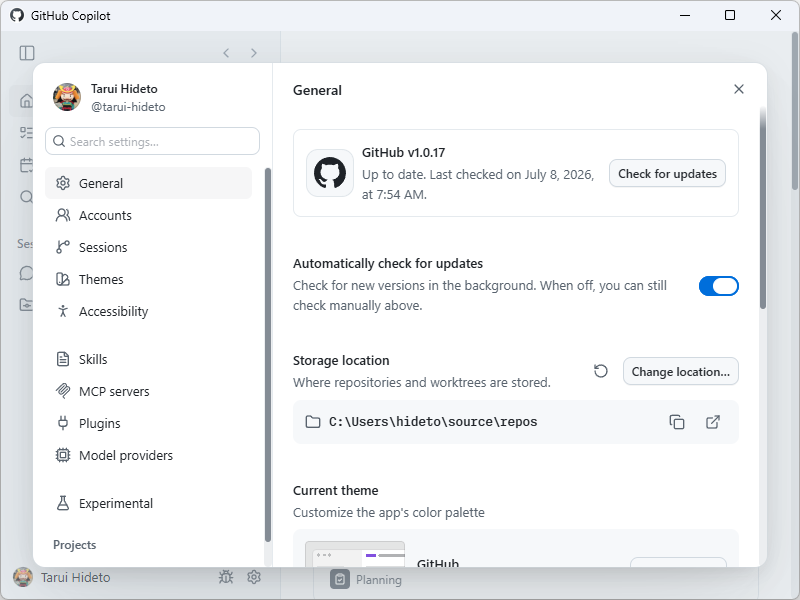Click the Planning label at bottom
800x600 pixels.
[x=379, y=580]
